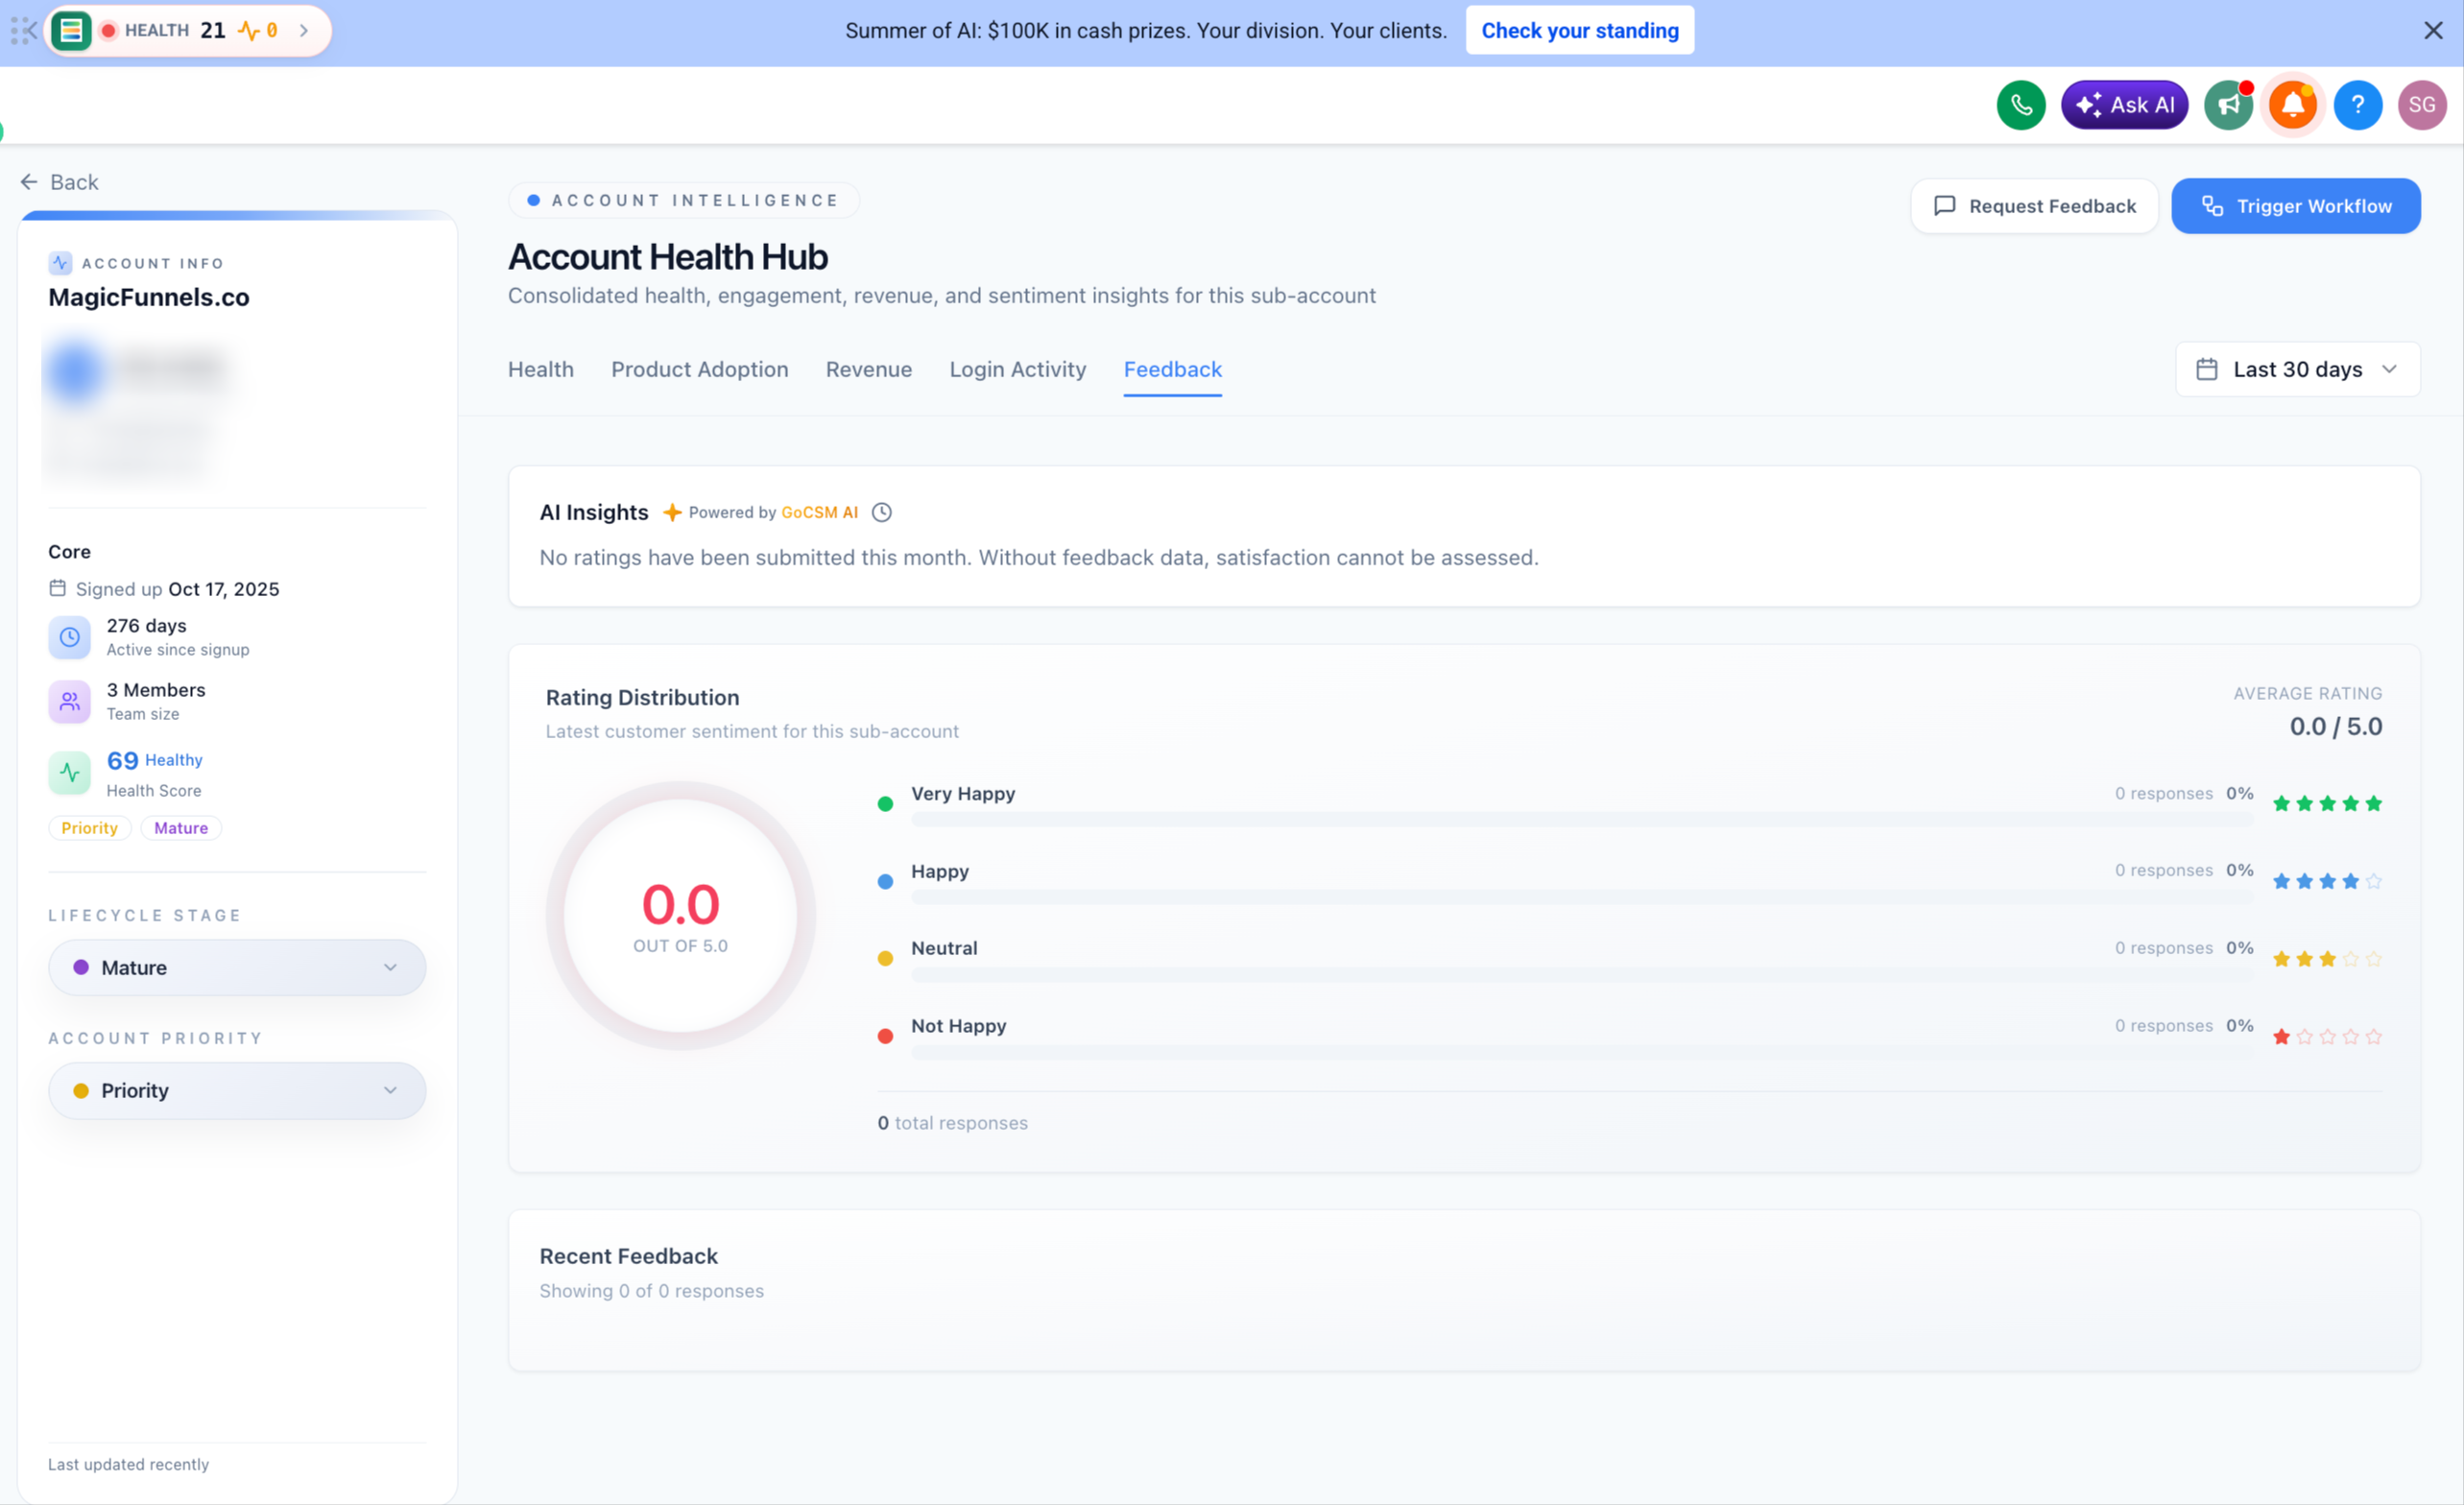Click the one red star rating

click(2327, 1037)
